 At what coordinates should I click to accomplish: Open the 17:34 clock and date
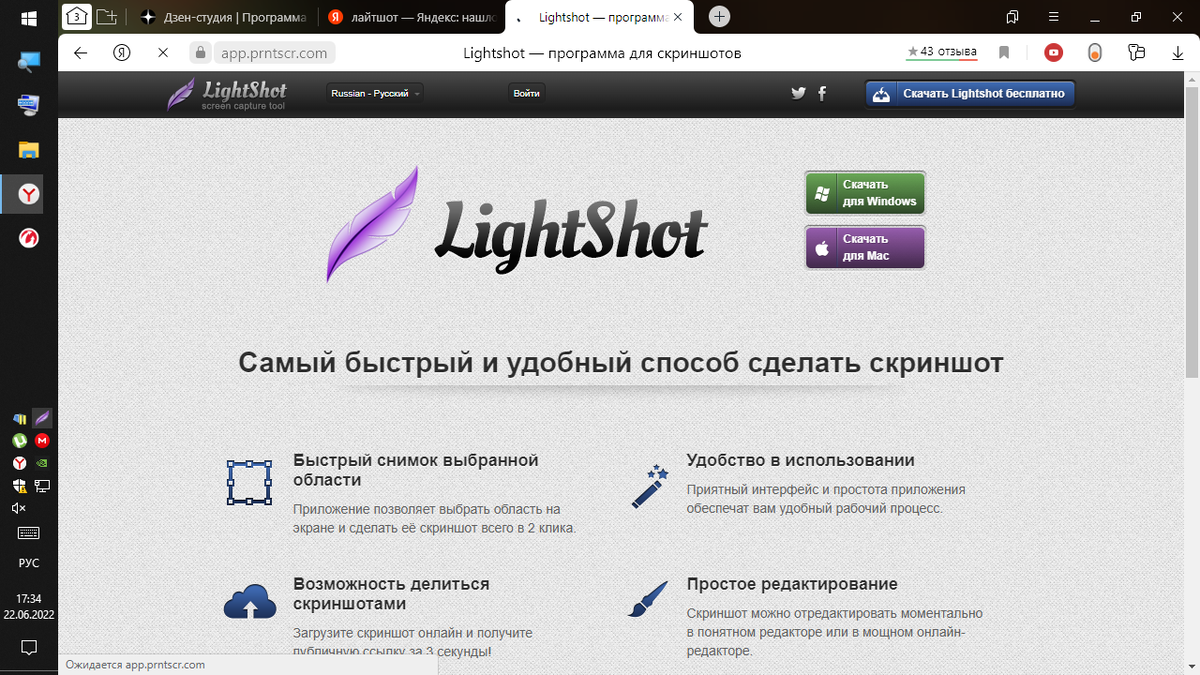pyautogui.click(x=29, y=606)
